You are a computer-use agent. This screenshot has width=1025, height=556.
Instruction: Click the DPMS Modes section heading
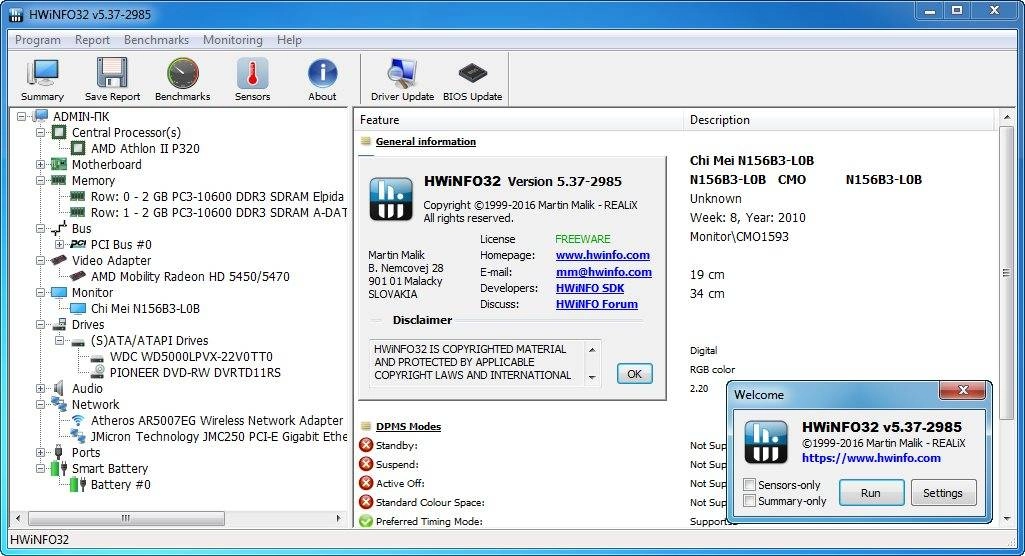(x=409, y=427)
